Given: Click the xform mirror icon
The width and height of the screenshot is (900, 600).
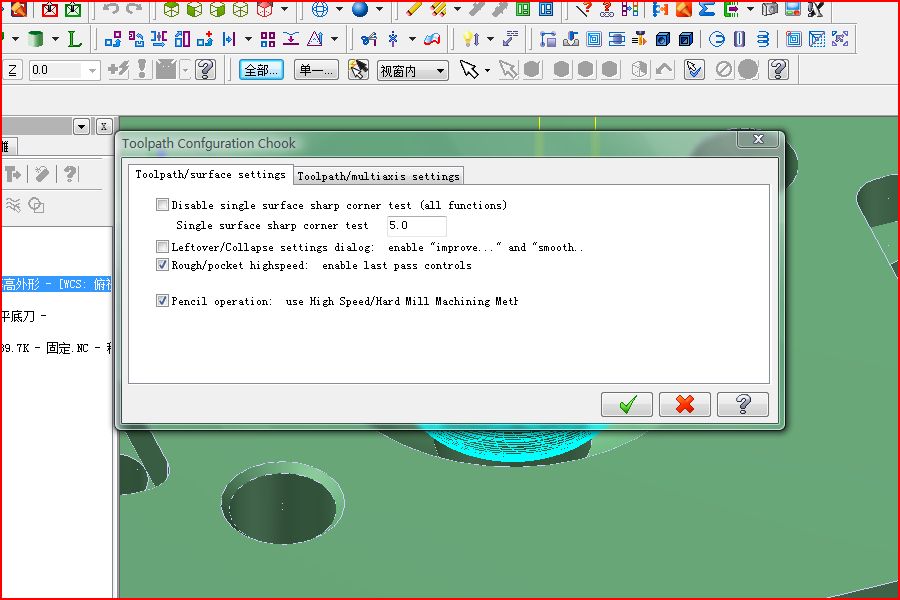Looking at the screenshot, I should (229, 39).
